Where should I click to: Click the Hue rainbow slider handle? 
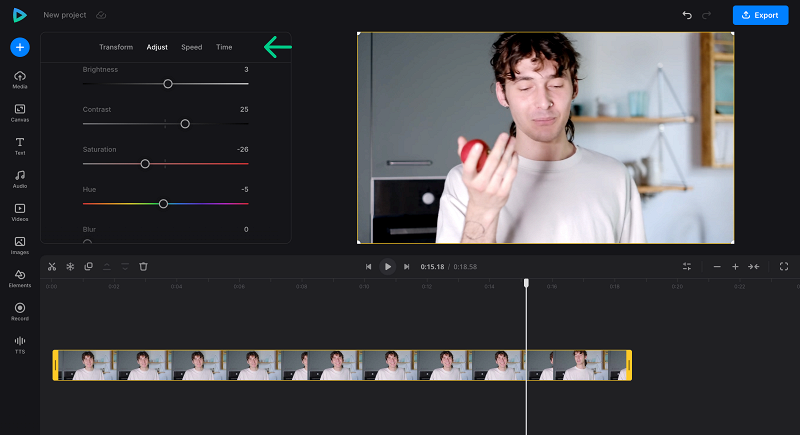pyautogui.click(x=163, y=204)
